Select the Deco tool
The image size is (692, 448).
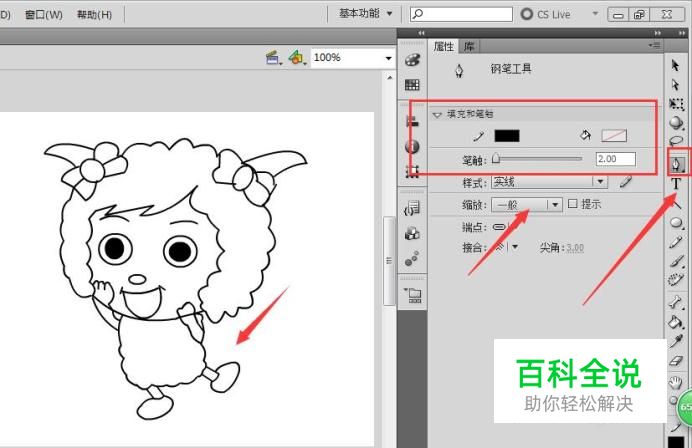[676, 279]
